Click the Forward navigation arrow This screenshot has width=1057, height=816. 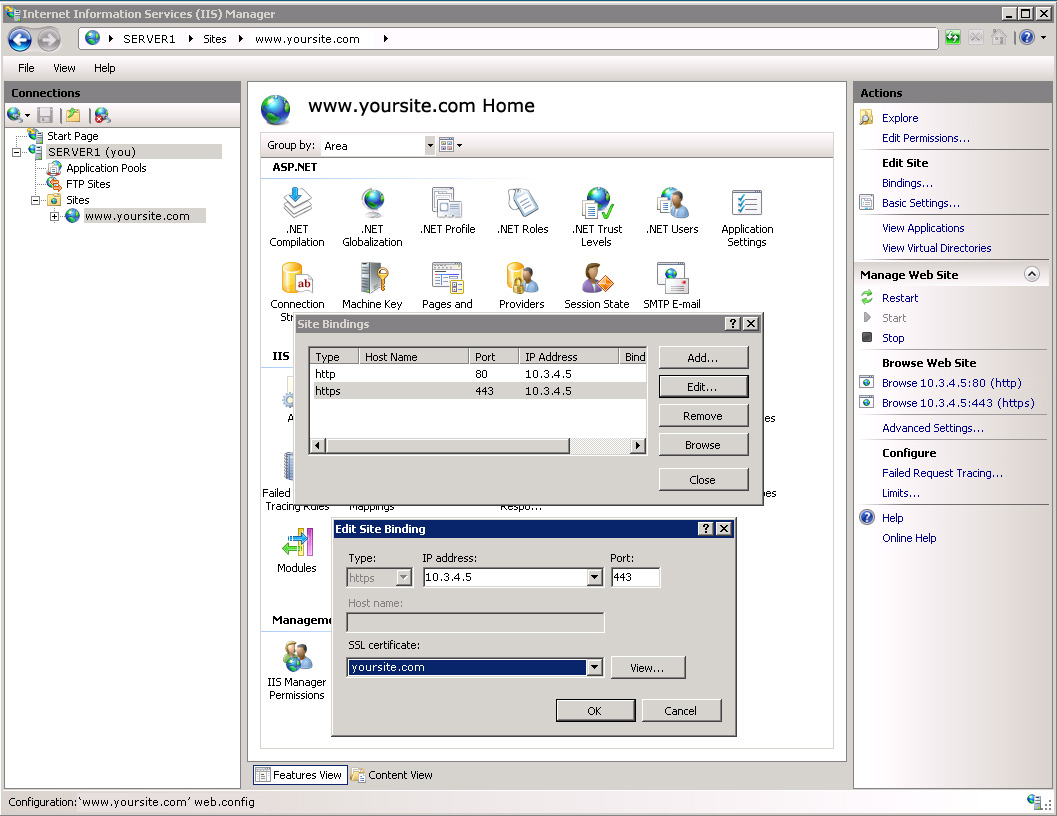tap(49, 40)
